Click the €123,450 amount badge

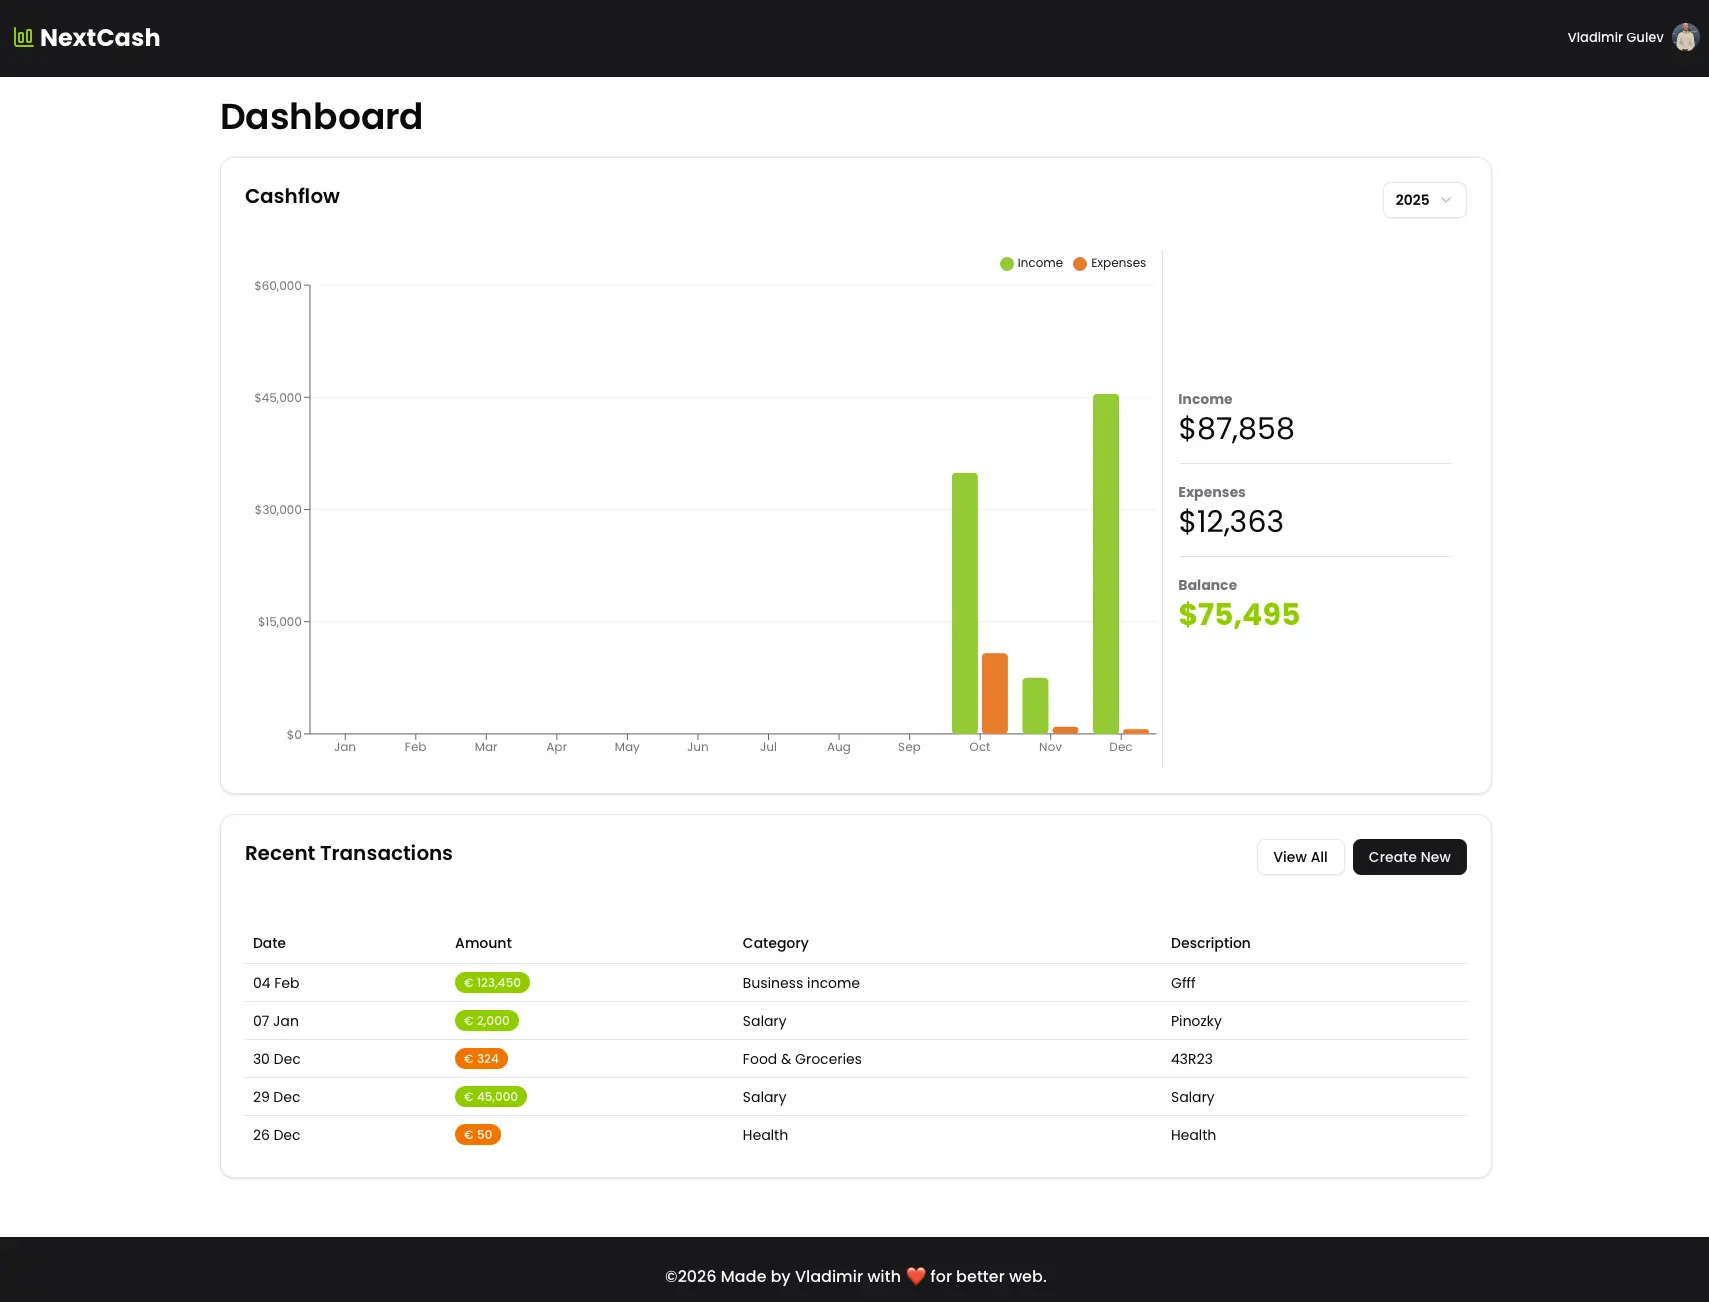492,983
